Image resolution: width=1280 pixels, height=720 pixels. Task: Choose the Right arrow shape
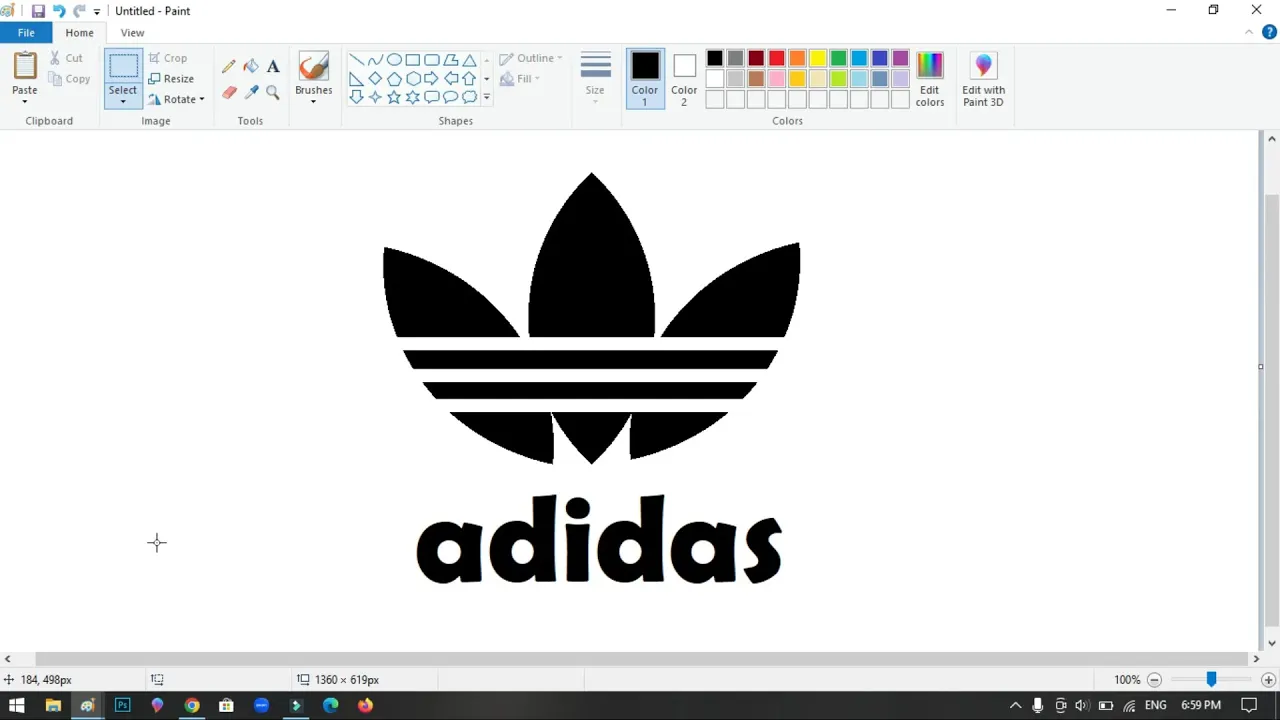click(x=432, y=79)
